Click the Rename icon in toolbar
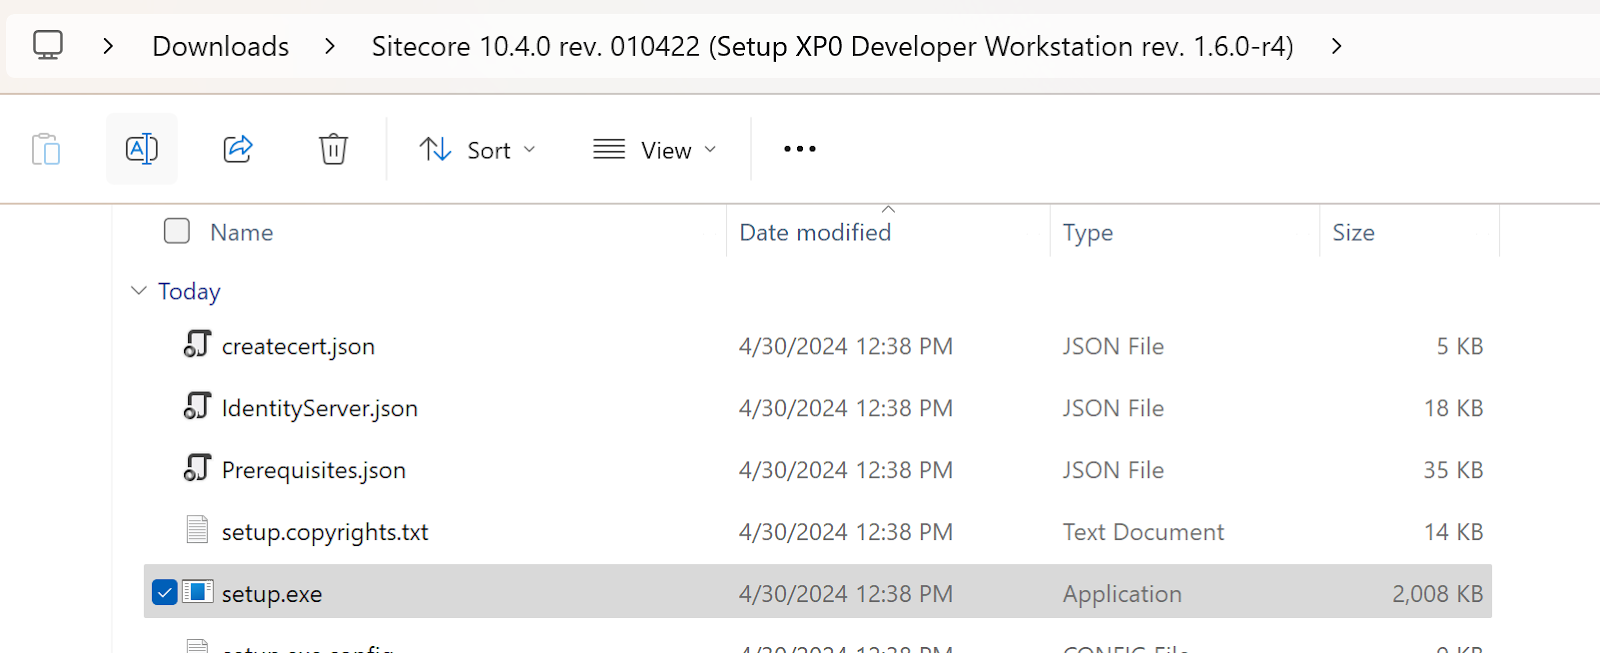 (142, 149)
